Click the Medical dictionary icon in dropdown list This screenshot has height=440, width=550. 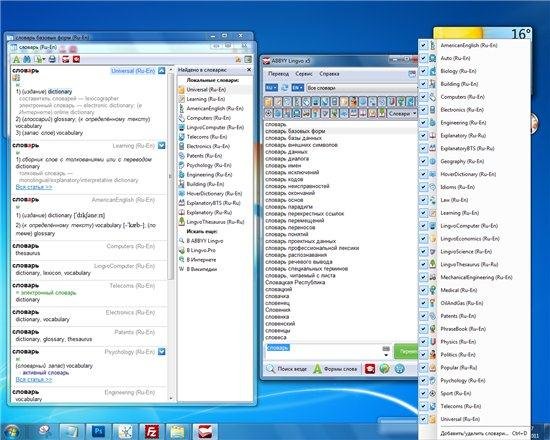(433, 290)
